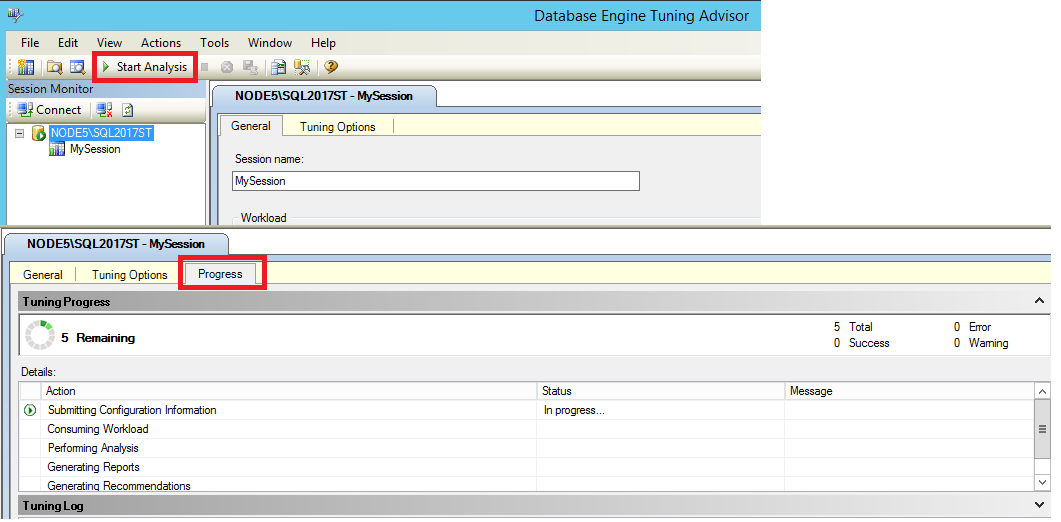The height and width of the screenshot is (522, 1061).
Task: Expand the Tuning Log section
Action: click(x=1039, y=505)
